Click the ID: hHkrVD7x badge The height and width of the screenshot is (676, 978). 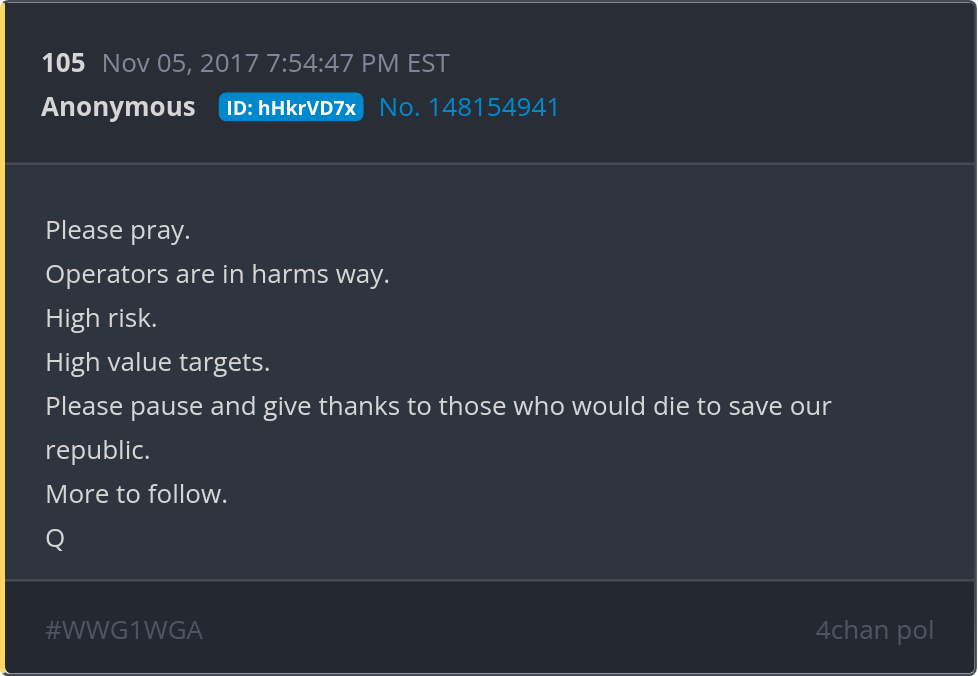pyautogui.click(x=291, y=107)
